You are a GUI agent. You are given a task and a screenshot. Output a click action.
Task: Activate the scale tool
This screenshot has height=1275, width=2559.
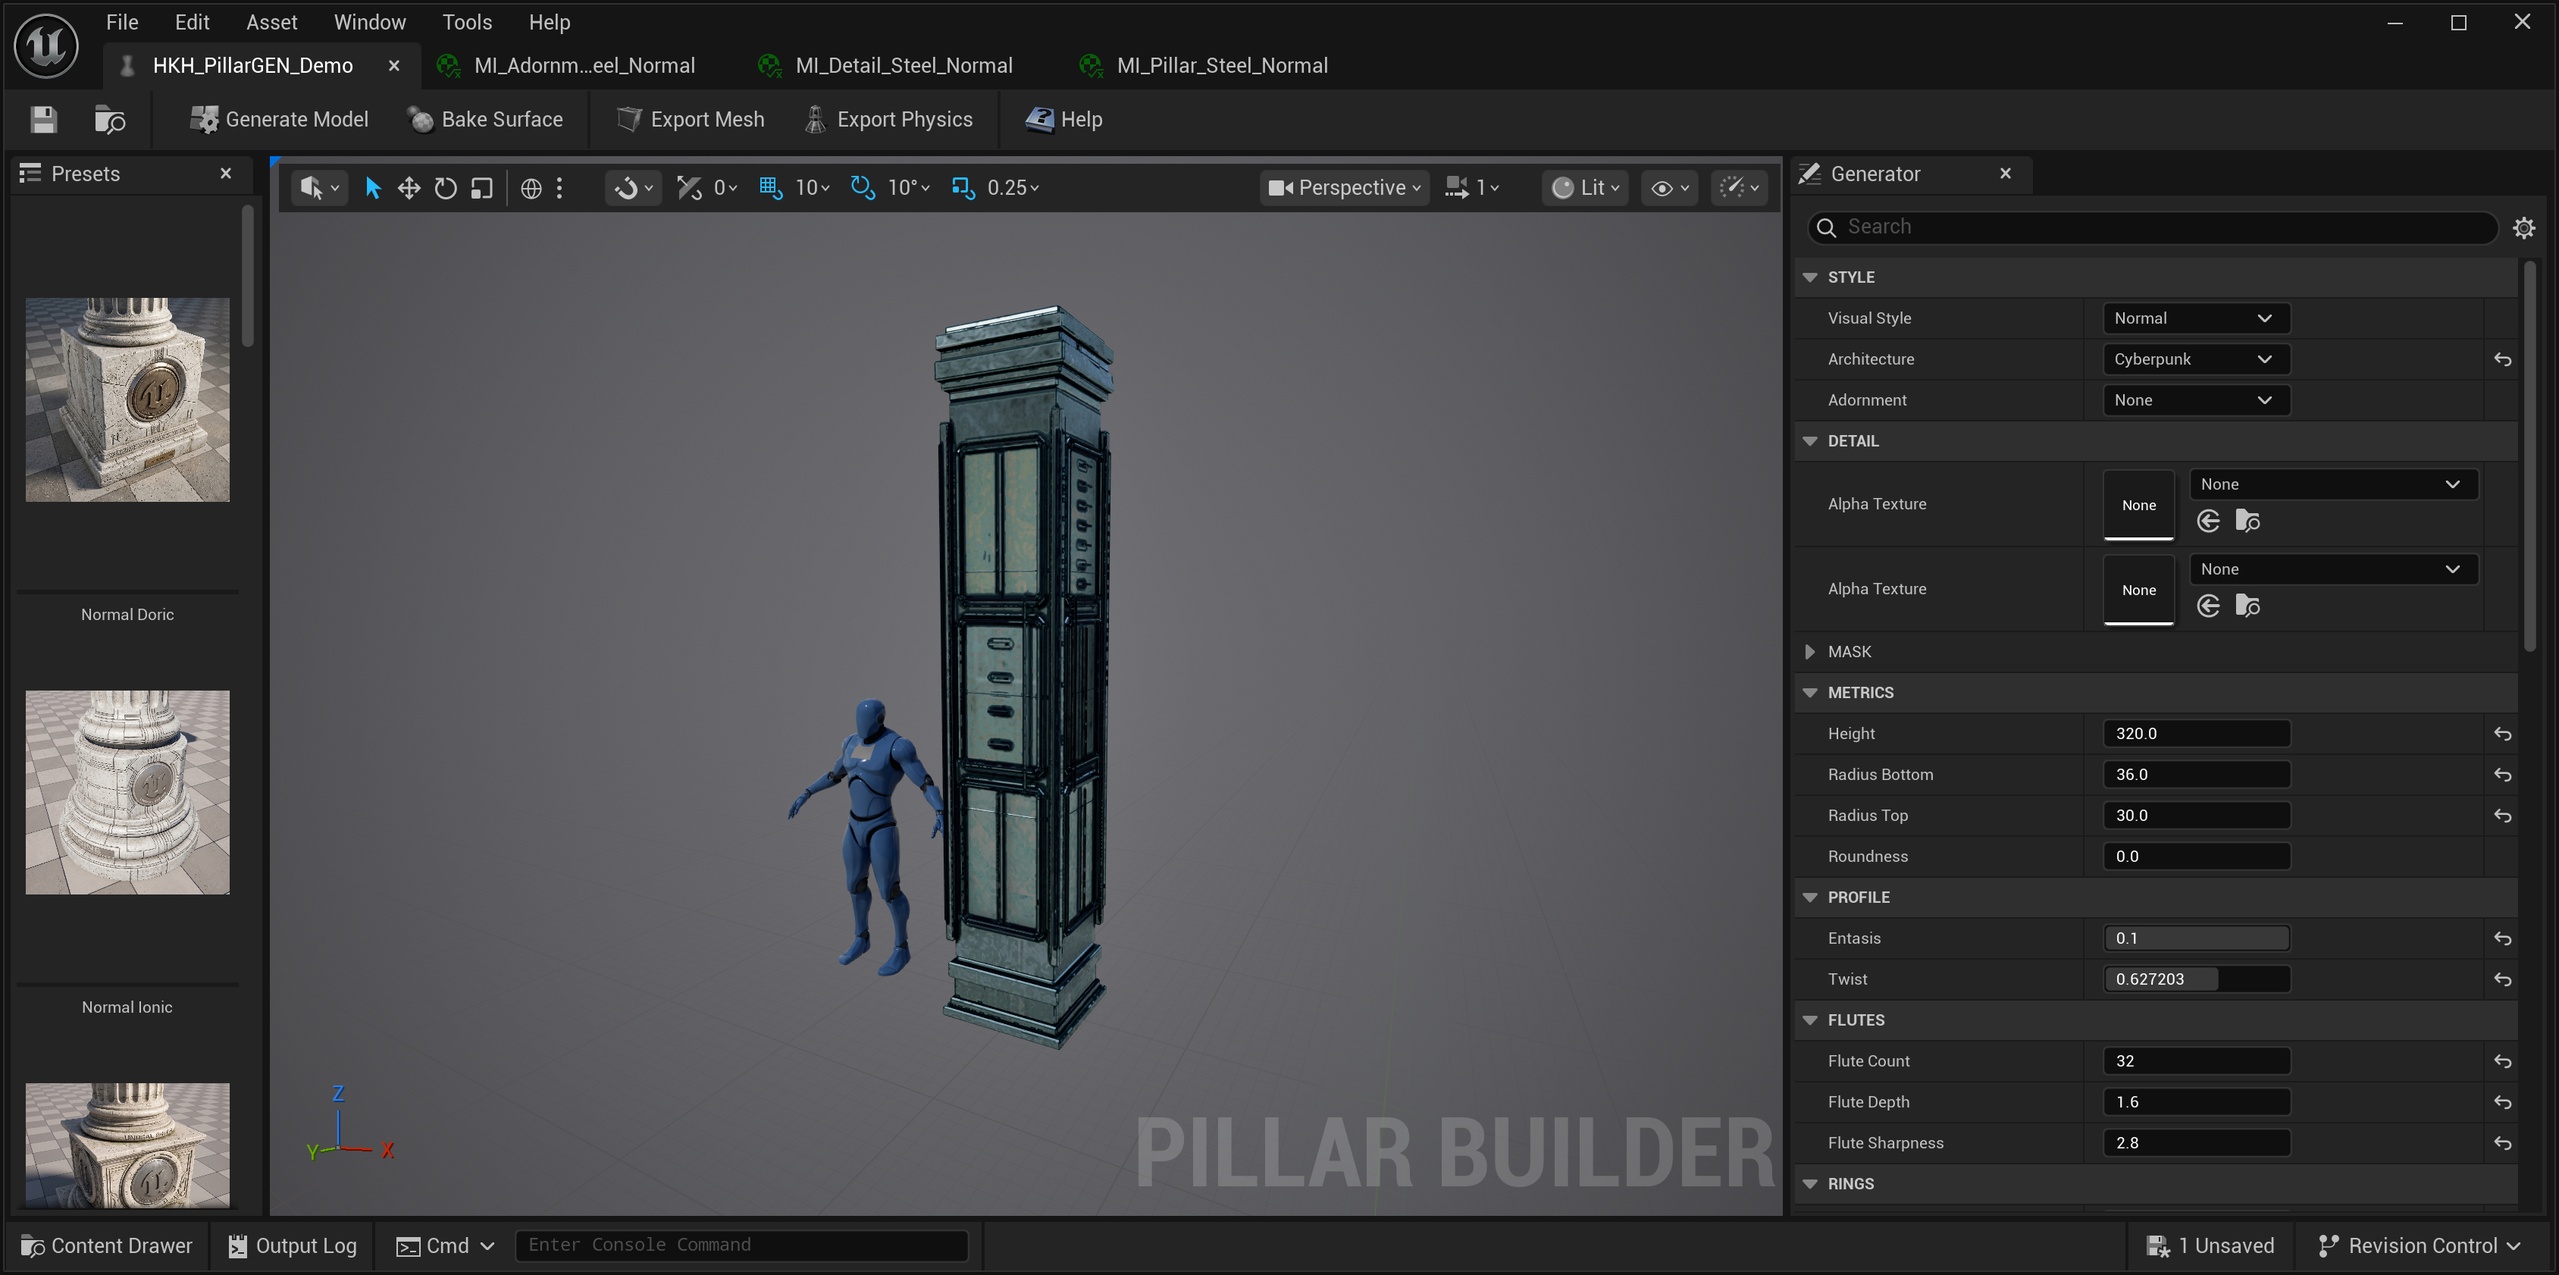tap(482, 188)
